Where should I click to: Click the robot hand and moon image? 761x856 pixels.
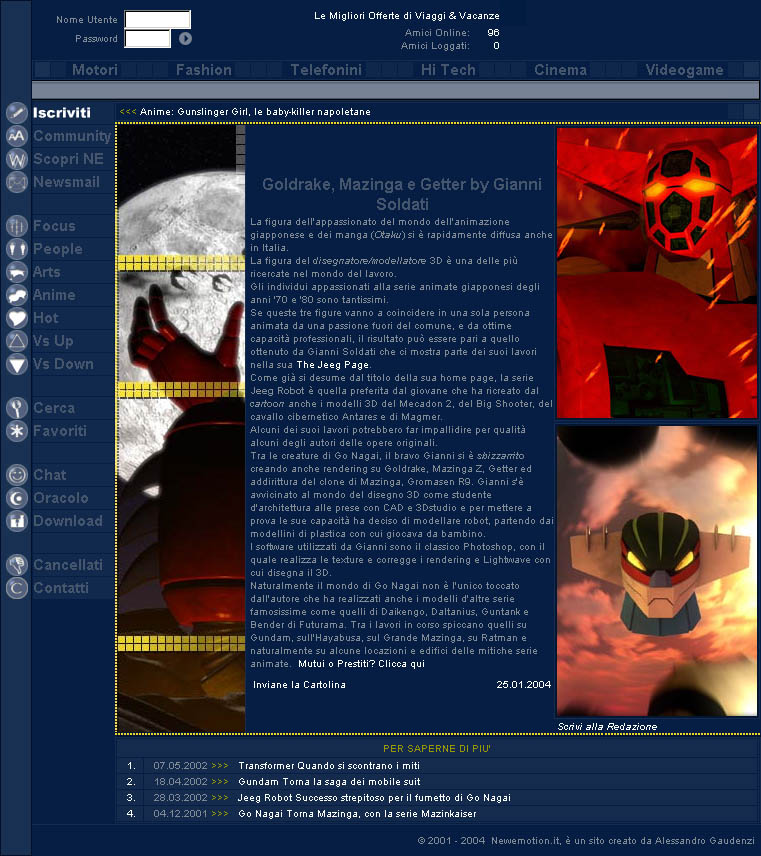[181, 429]
